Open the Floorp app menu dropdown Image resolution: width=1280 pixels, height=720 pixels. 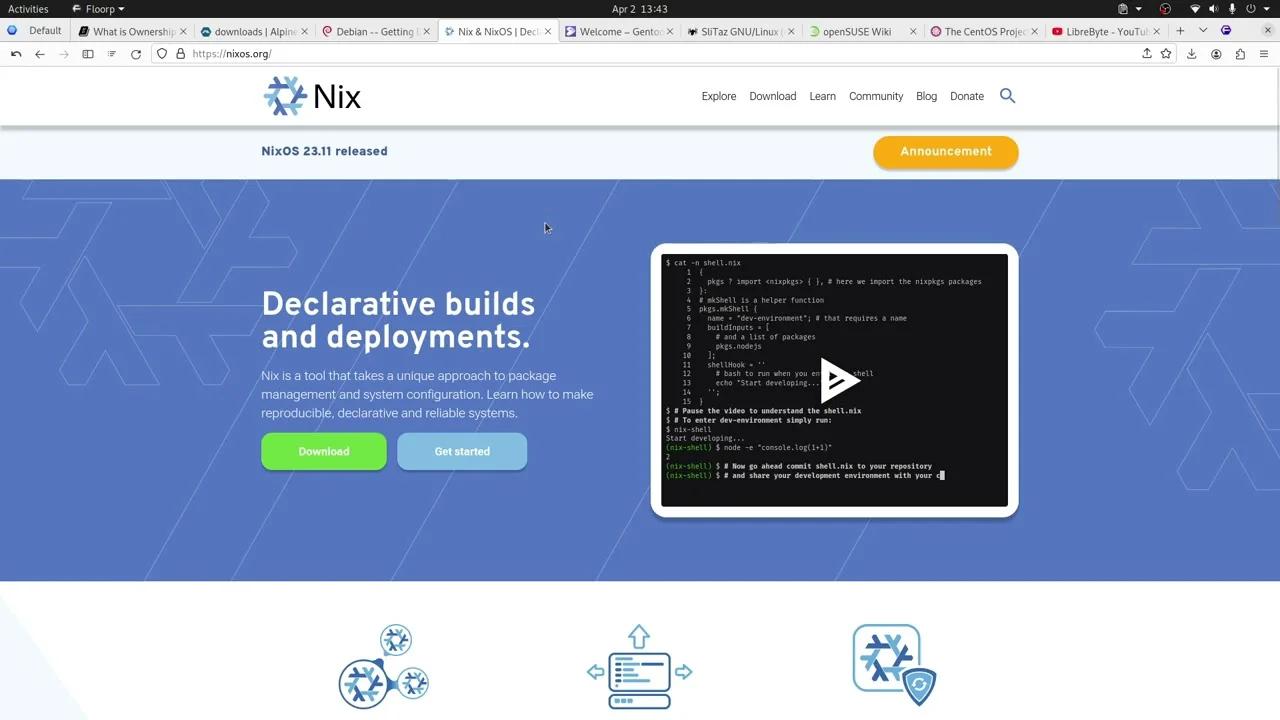click(99, 9)
